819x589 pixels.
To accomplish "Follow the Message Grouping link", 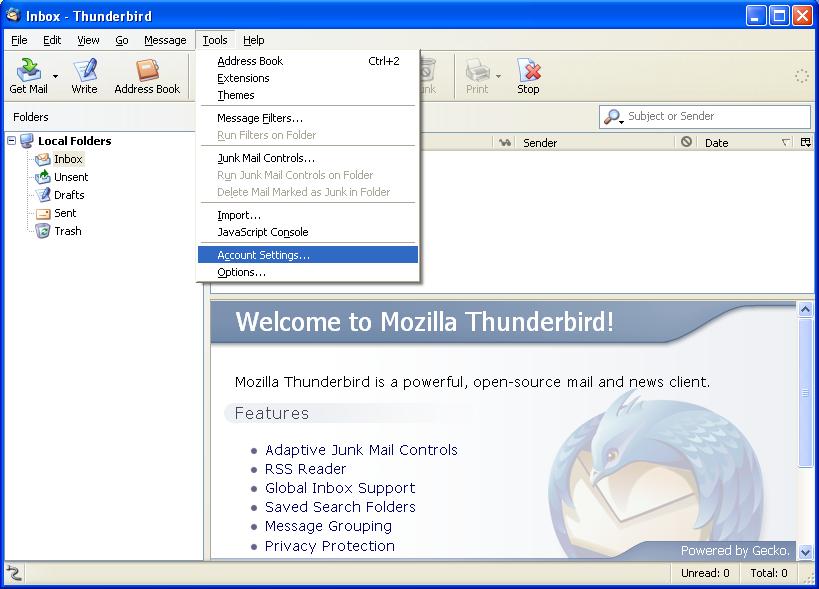I will [x=328, y=526].
